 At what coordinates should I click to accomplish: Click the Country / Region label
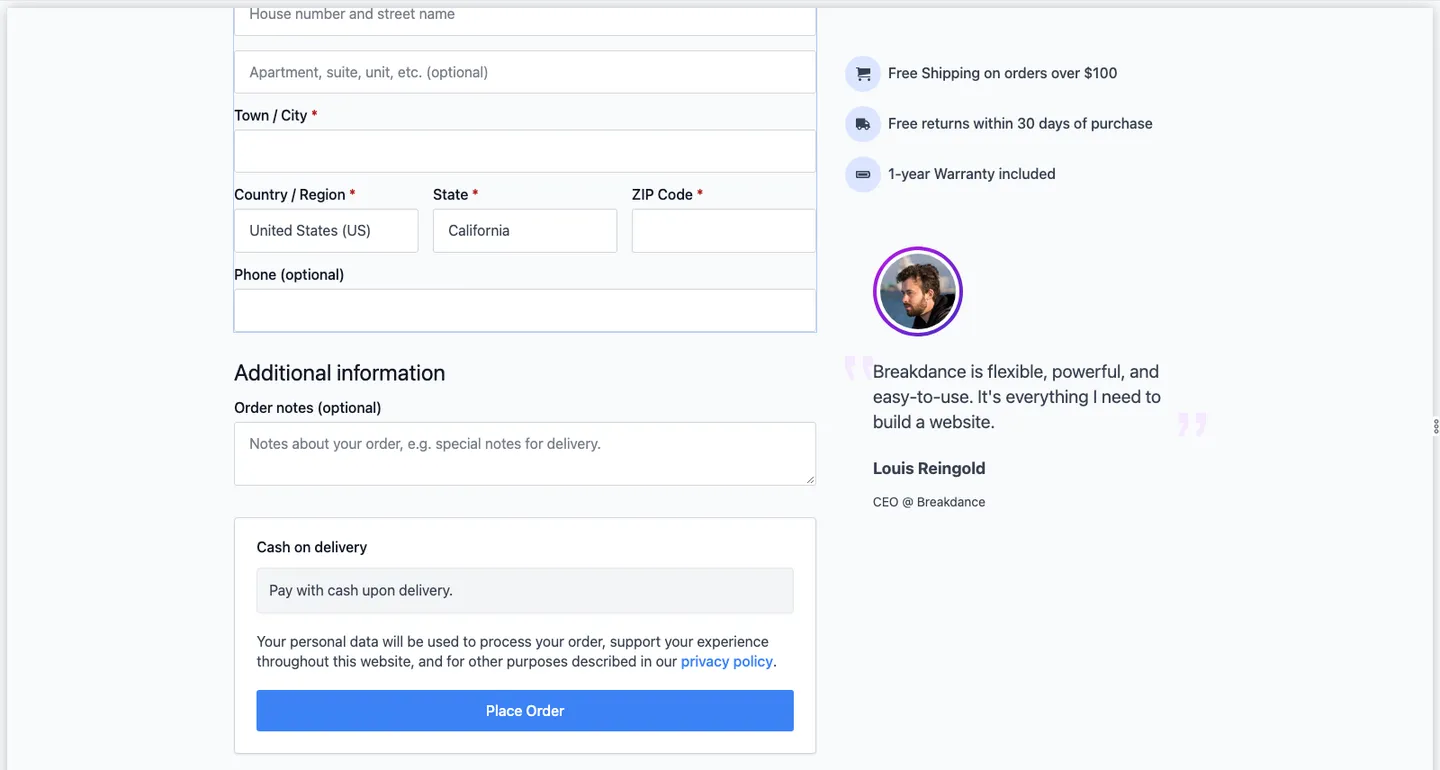click(295, 194)
